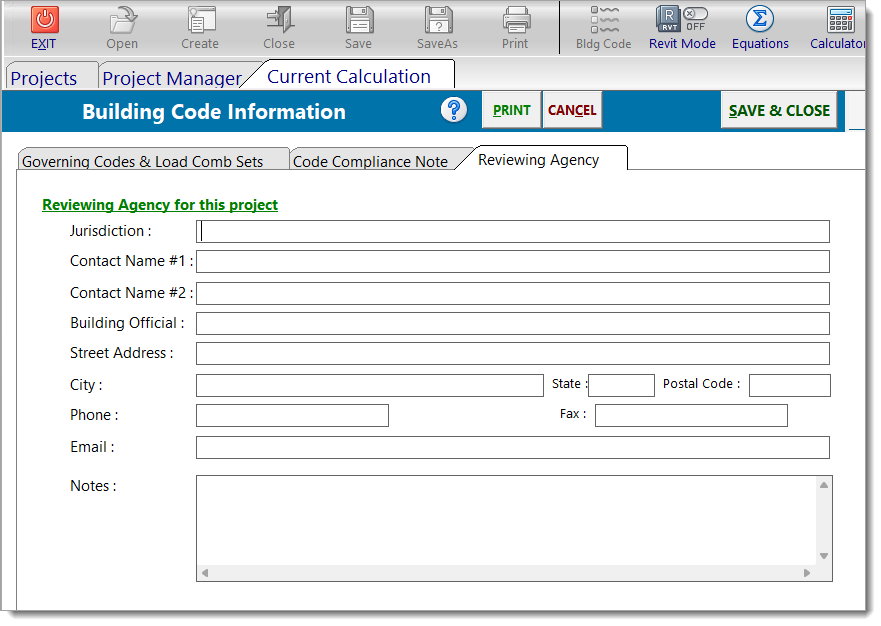Open a project using the Open icon
Image resolution: width=881 pixels, height=626 pixels.
(122, 27)
